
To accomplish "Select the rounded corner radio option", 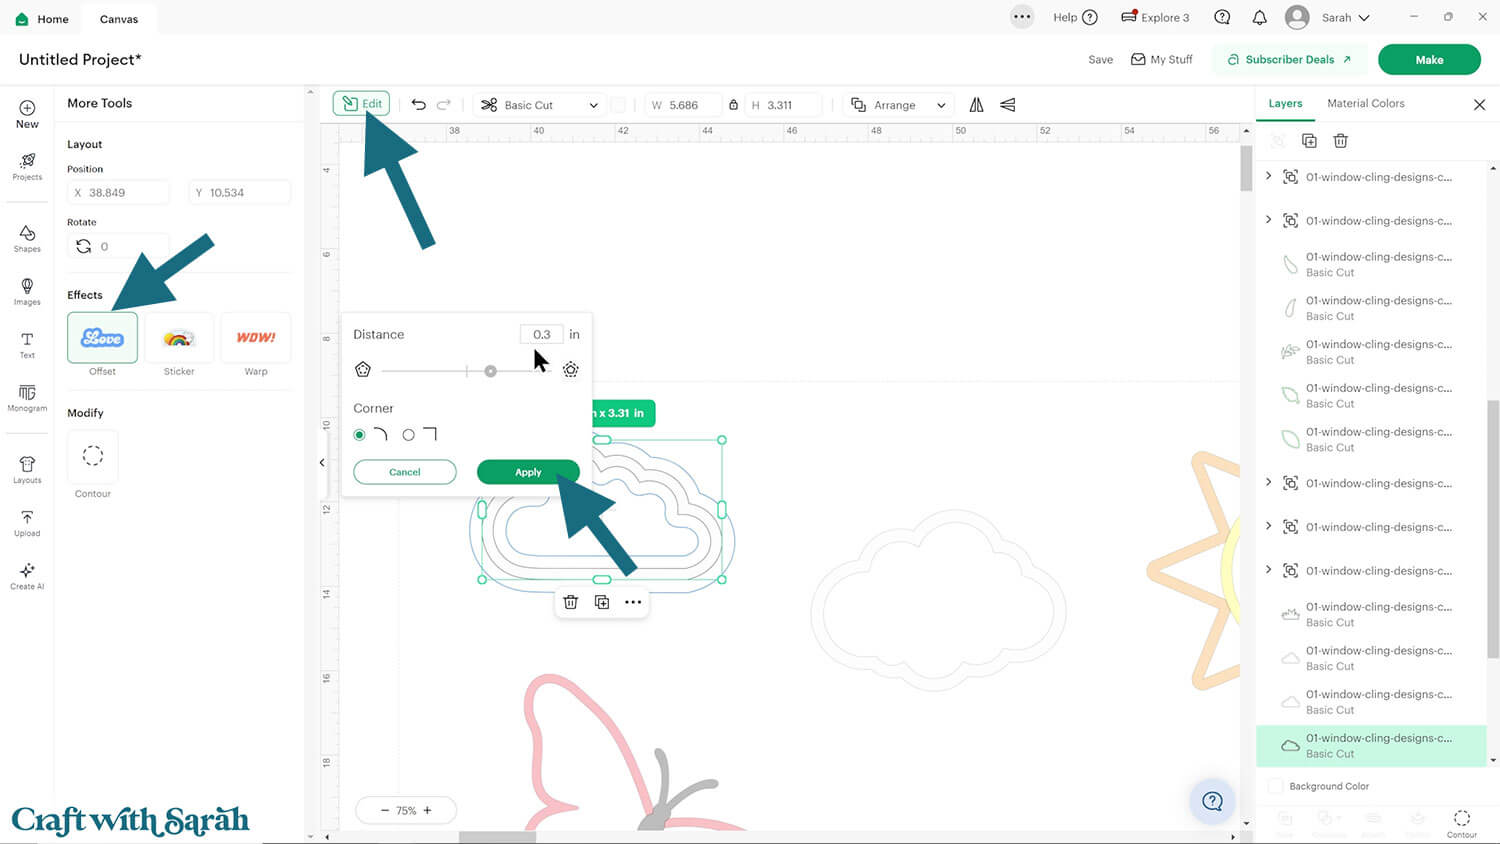I will coord(360,435).
